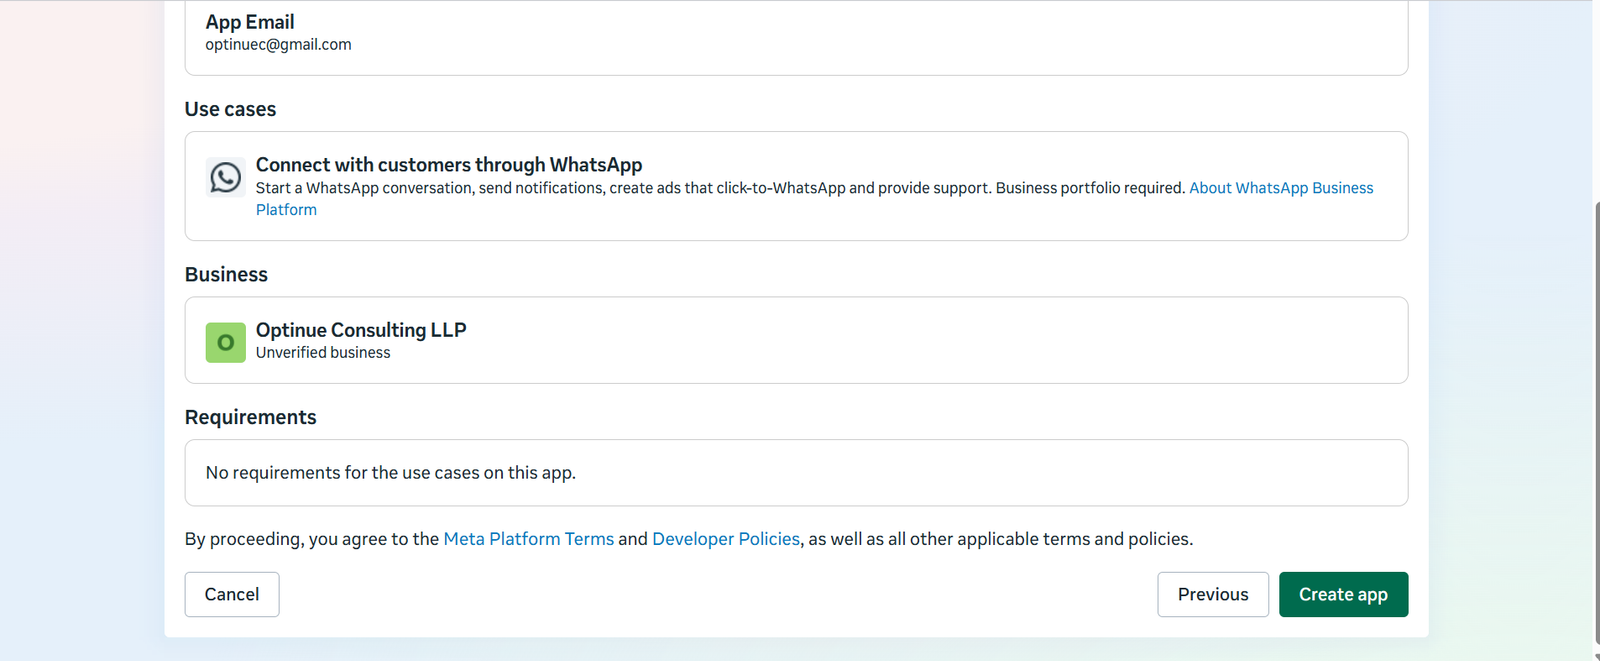
Task: Open About WhatsApp Business Platform link
Action: click(x=1281, y=188)
